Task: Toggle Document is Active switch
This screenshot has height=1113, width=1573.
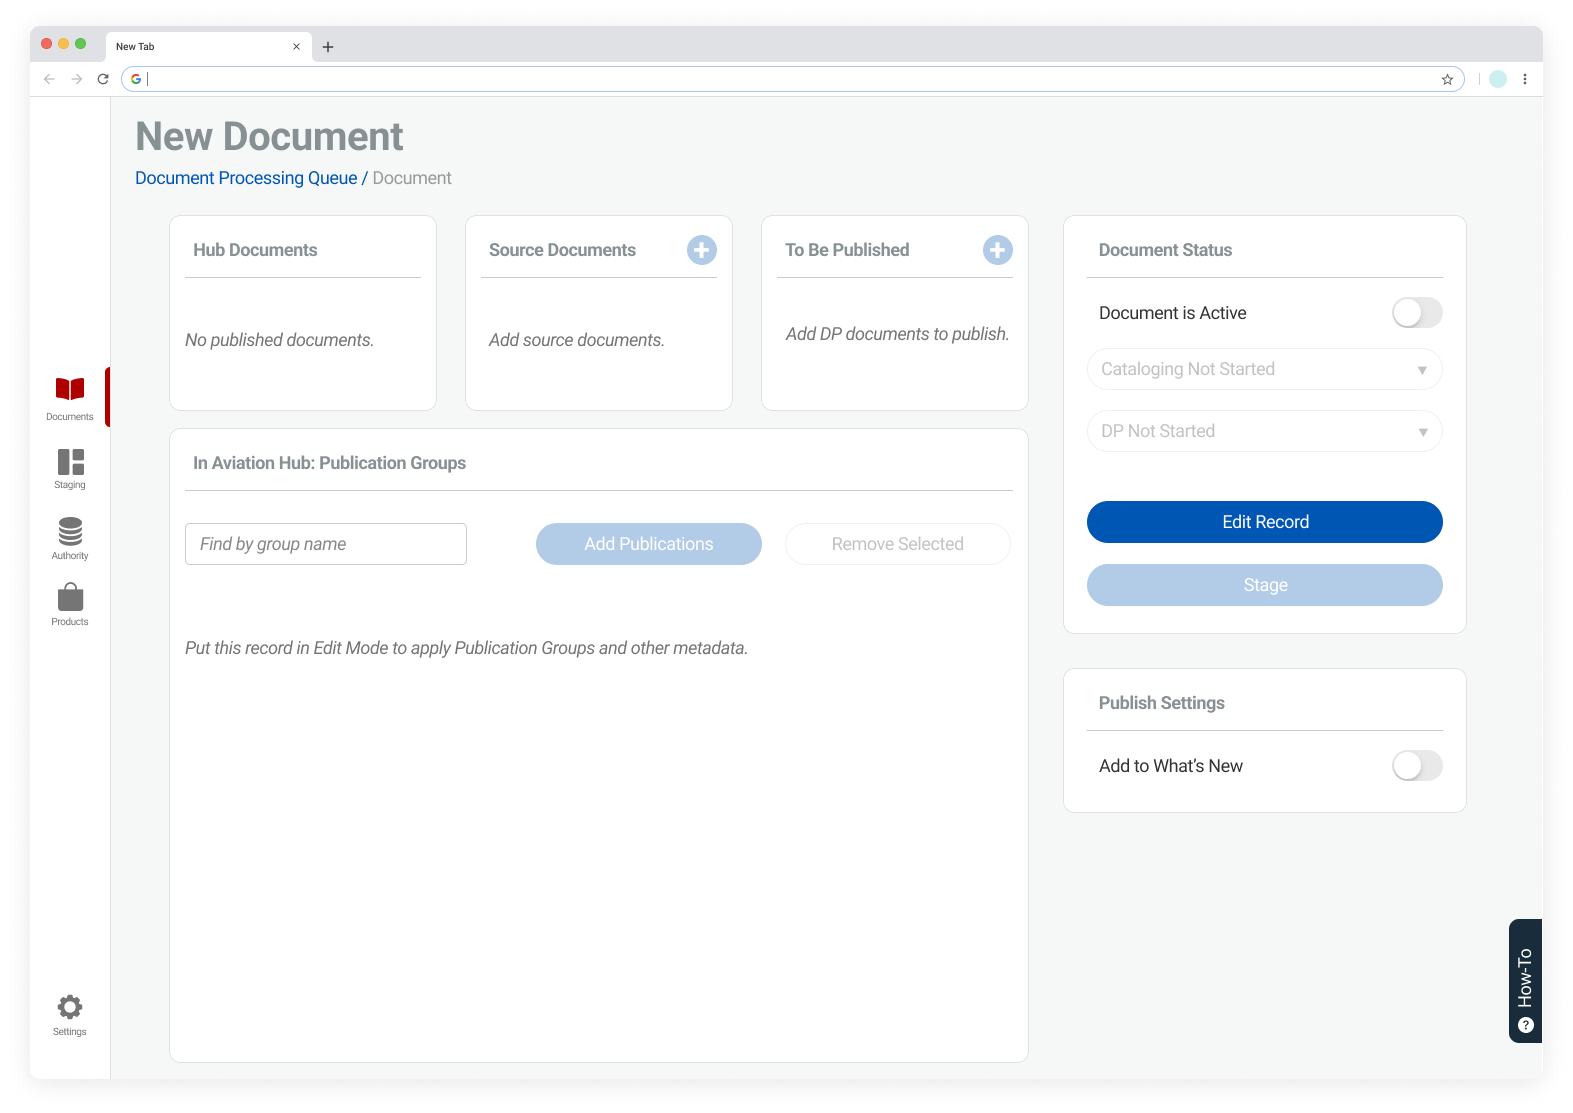Action: click(x=1417, y=313)
